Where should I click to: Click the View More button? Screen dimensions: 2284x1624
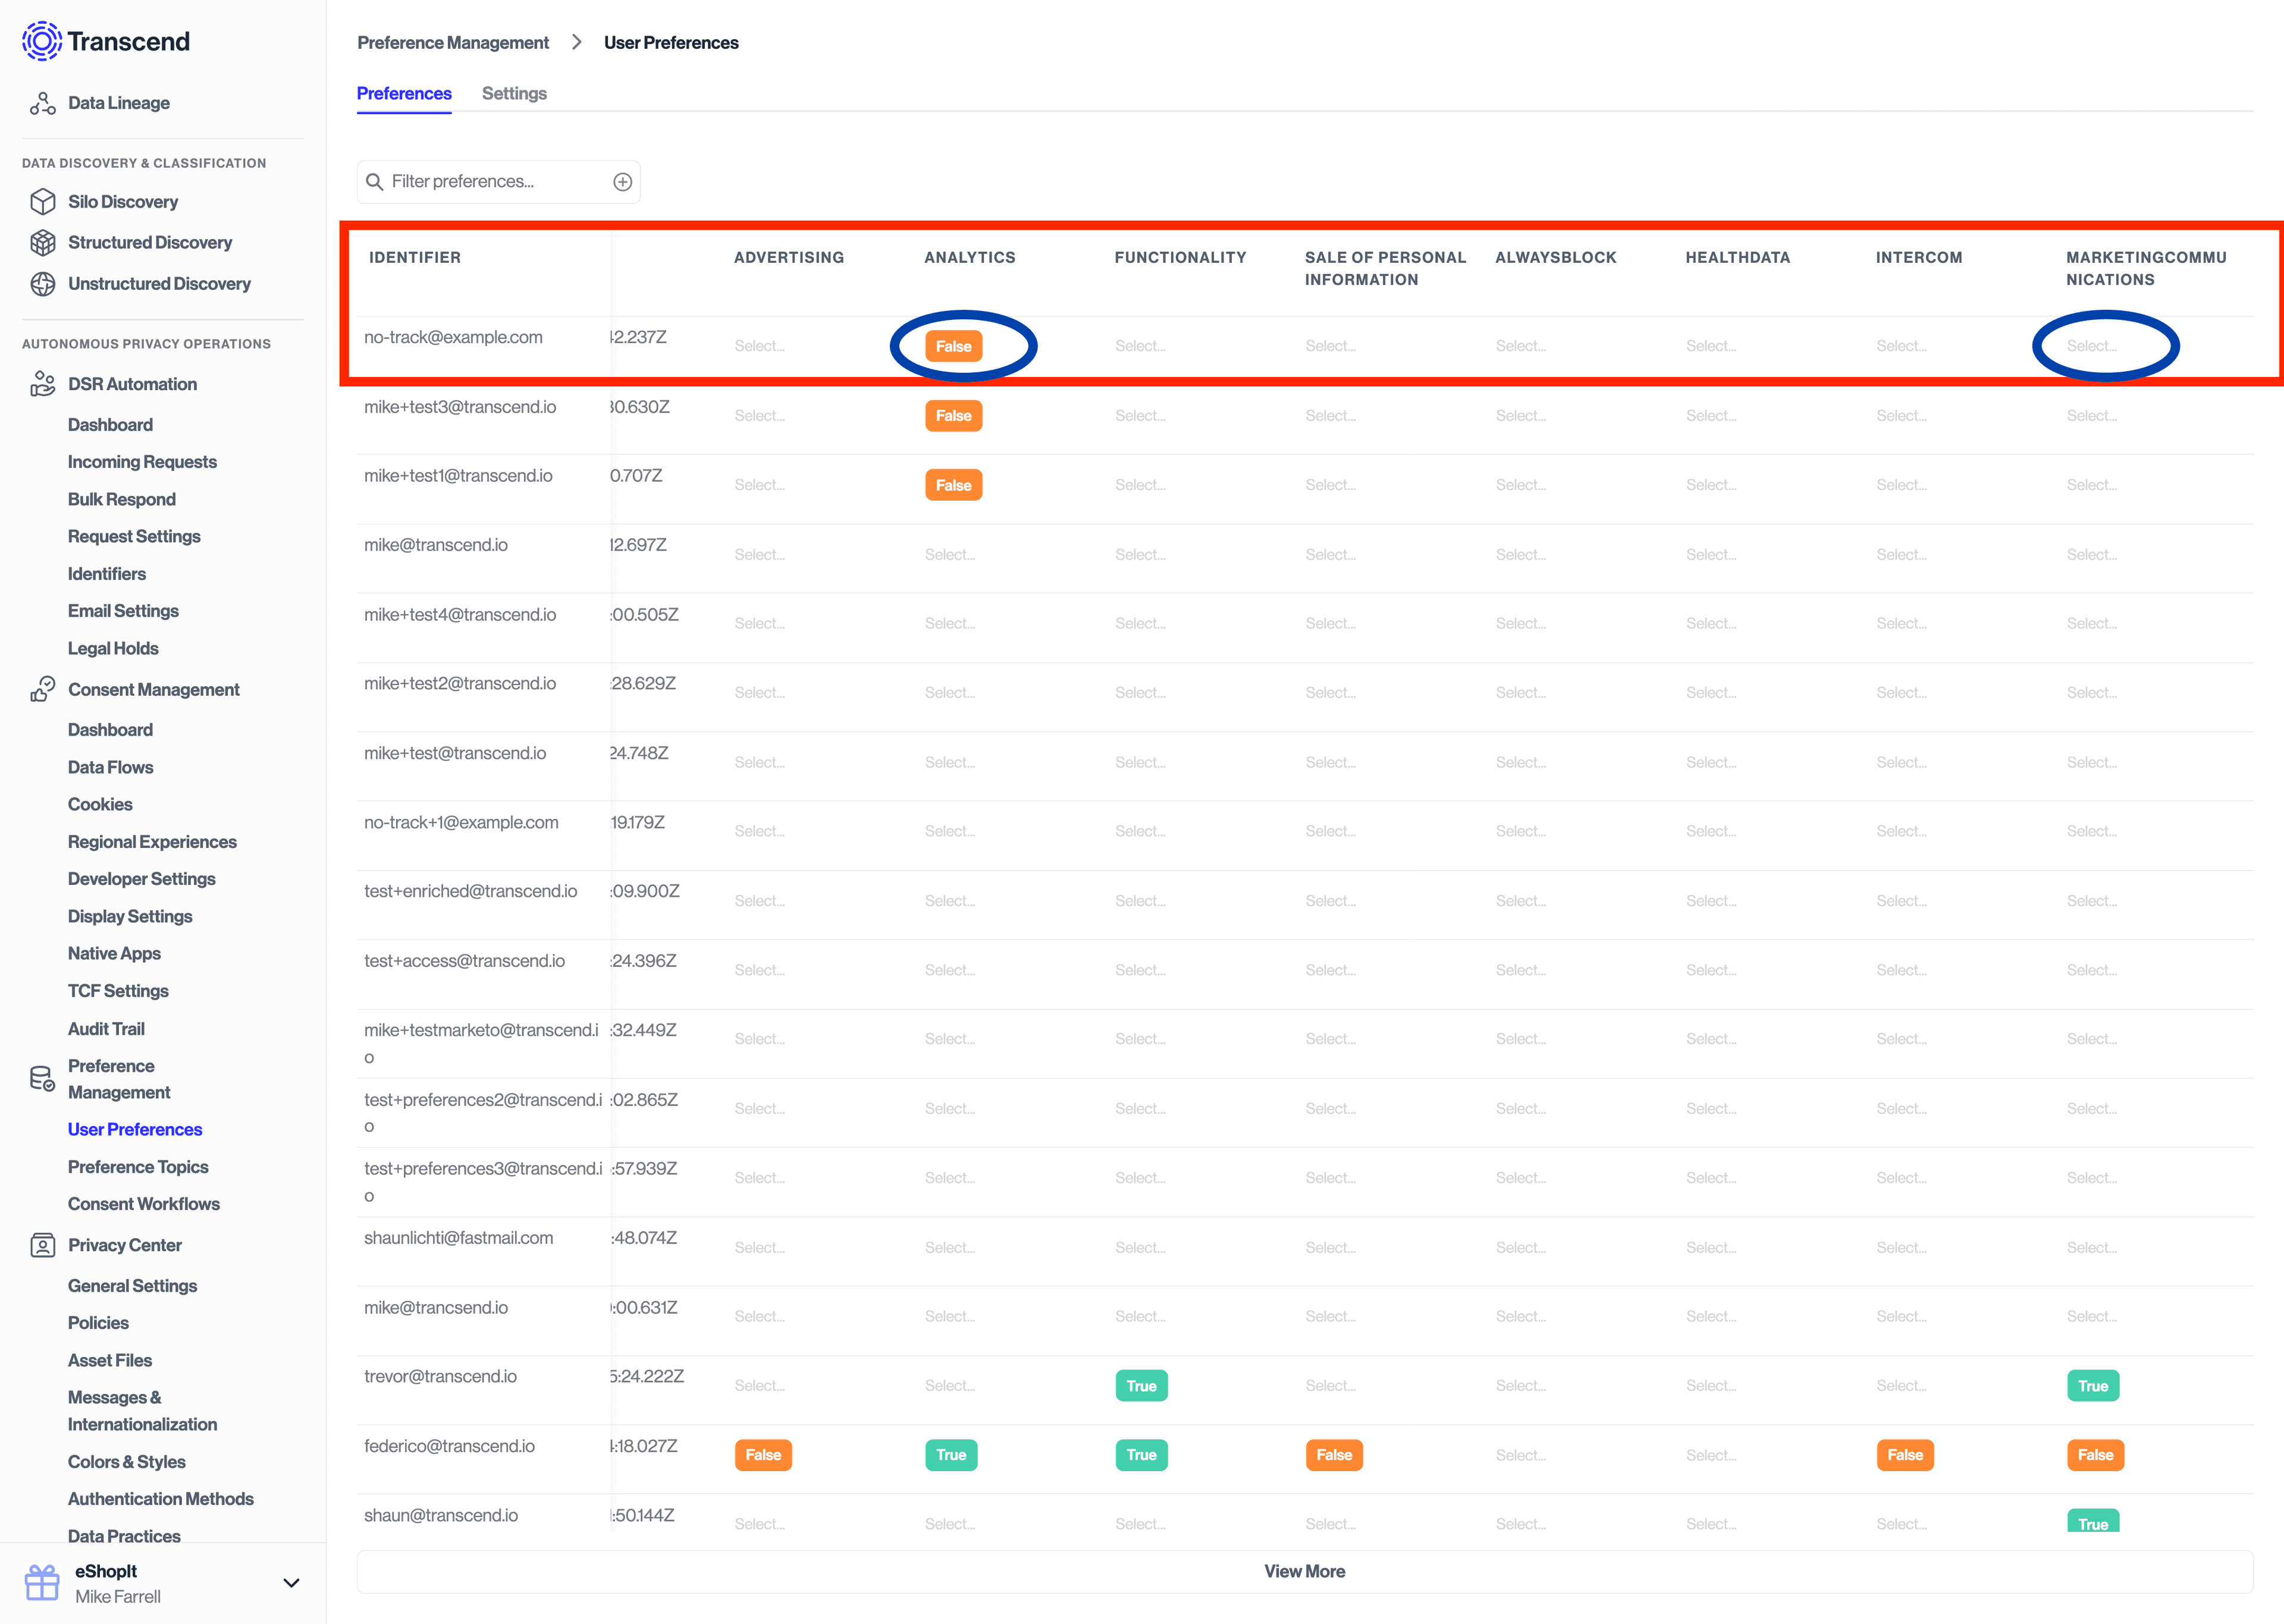click(1304, 1571)
